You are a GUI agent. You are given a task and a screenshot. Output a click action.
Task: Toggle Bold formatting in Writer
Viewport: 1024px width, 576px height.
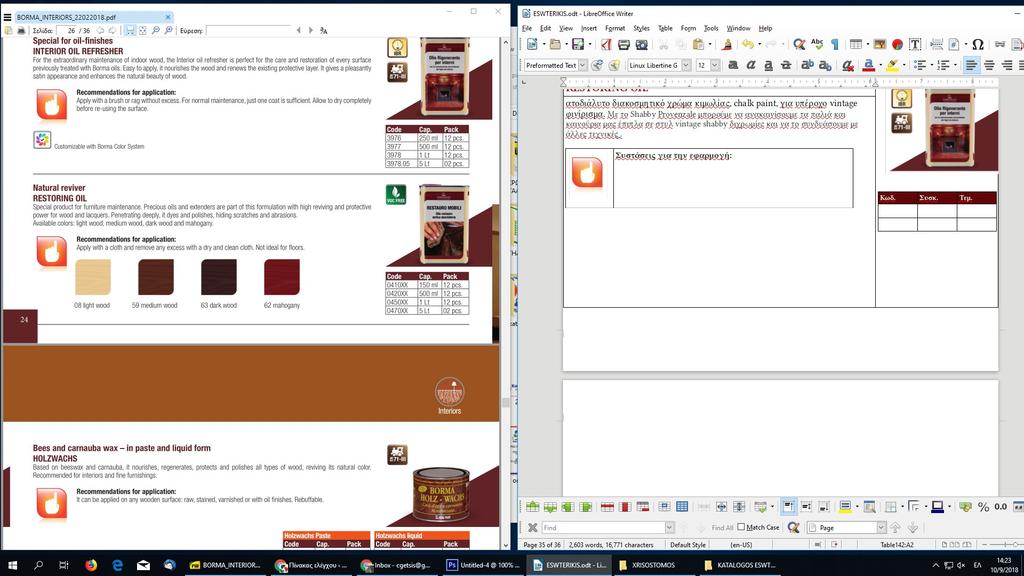coord(733,65)
